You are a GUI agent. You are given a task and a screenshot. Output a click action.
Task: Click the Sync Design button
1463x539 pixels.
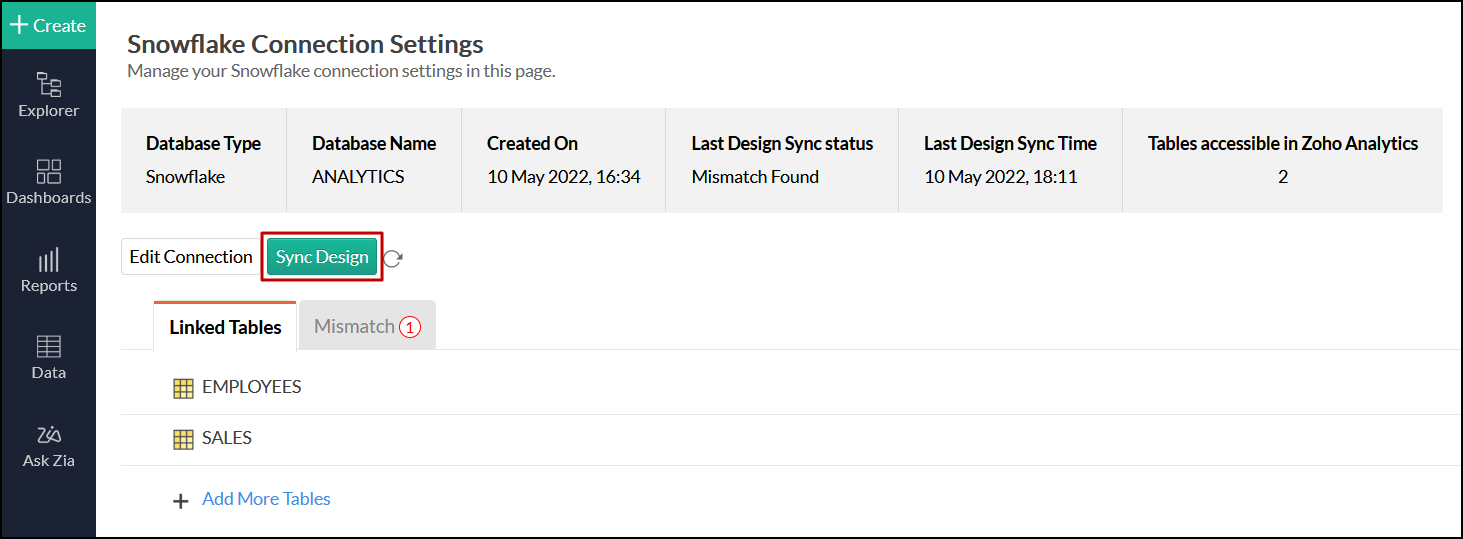[x=322, y=257]
